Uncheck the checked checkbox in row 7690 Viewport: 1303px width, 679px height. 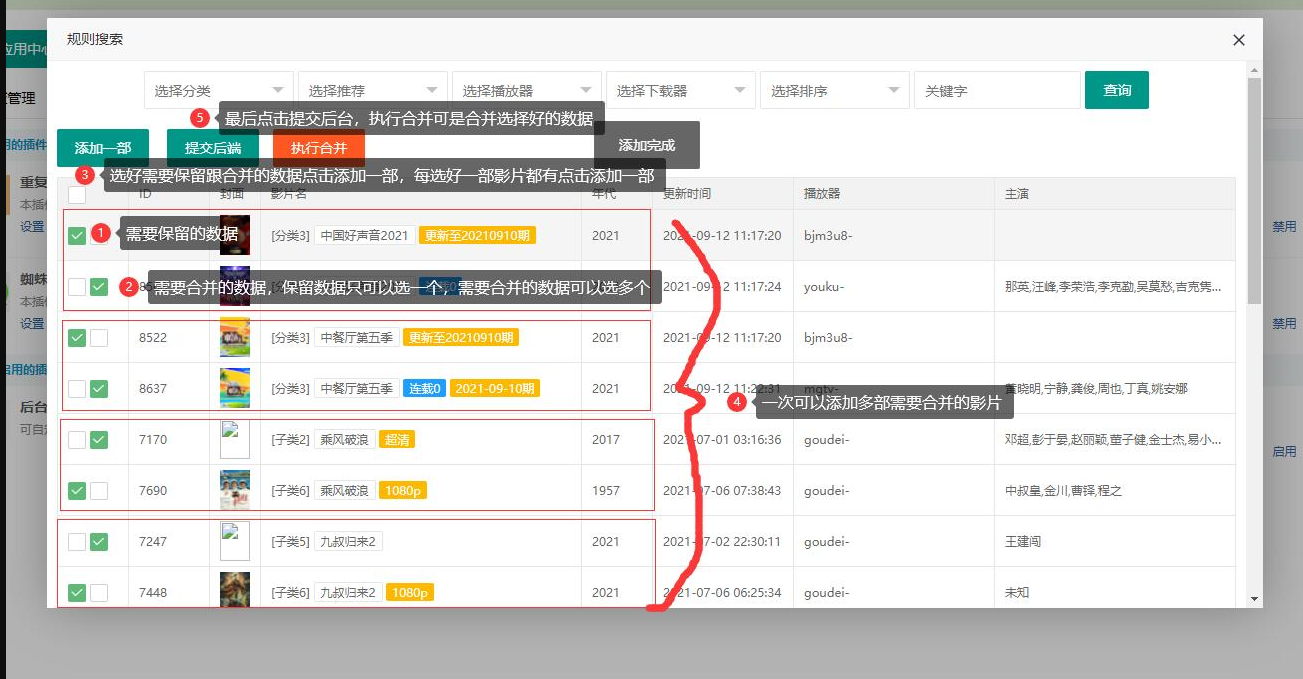(x=77, y=491)
